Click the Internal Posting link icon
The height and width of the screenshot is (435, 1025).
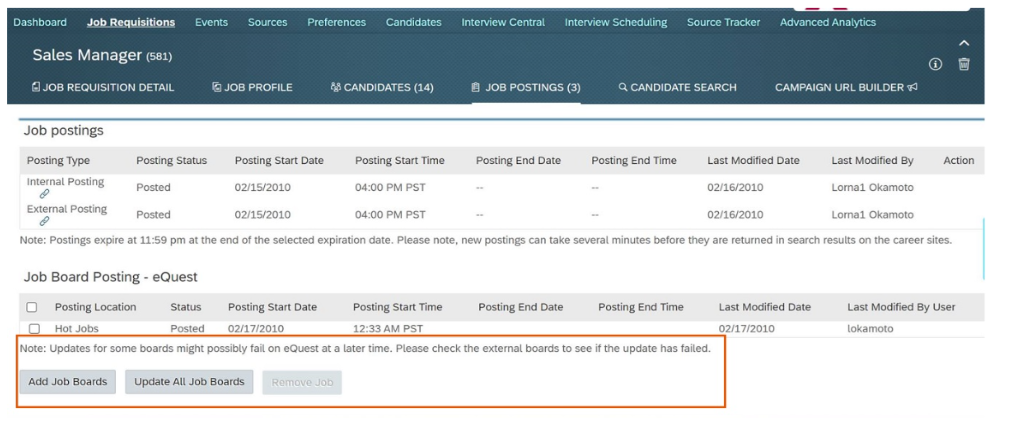pos(44,194)
